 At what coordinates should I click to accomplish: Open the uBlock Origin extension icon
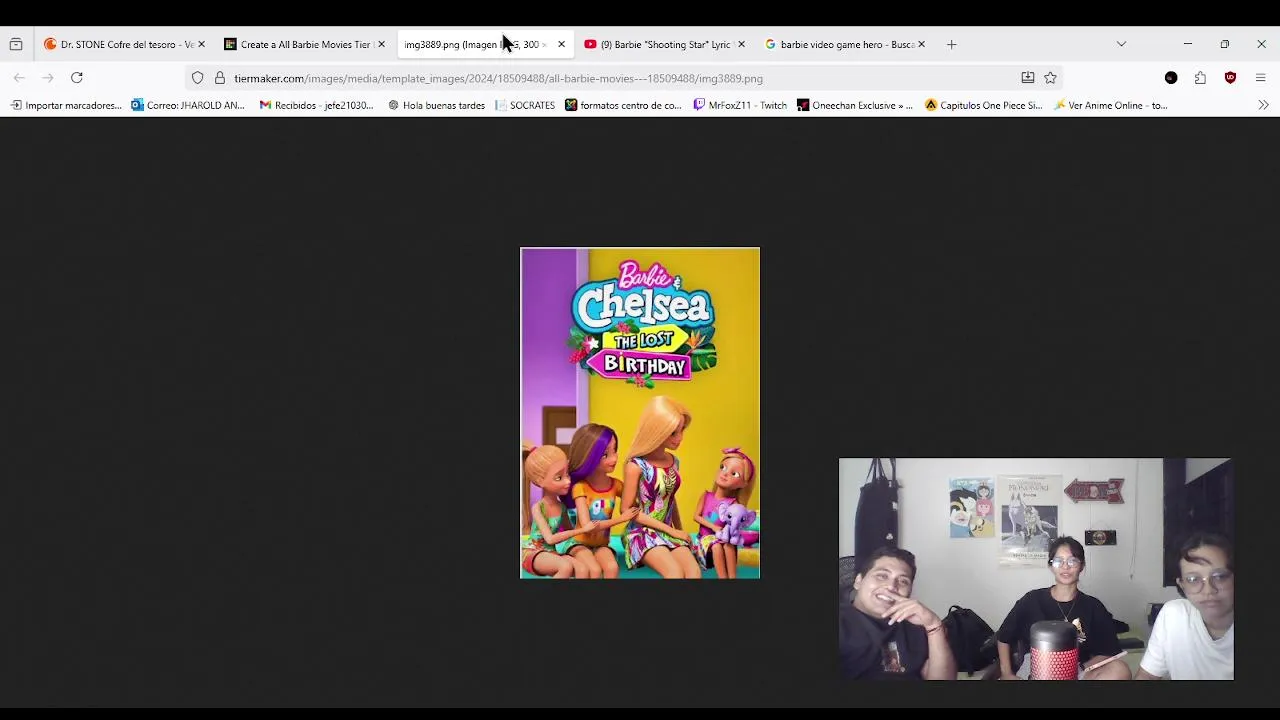pyautogui.click(x=1230, y=78)
